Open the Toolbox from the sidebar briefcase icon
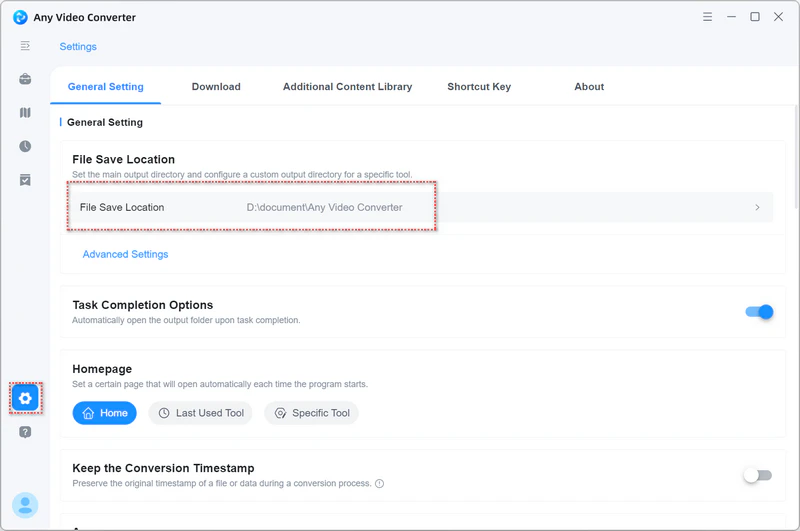Image resolution: width=800 pixels, height=531 pixels. pyautogui.click(x=25, y=79)
